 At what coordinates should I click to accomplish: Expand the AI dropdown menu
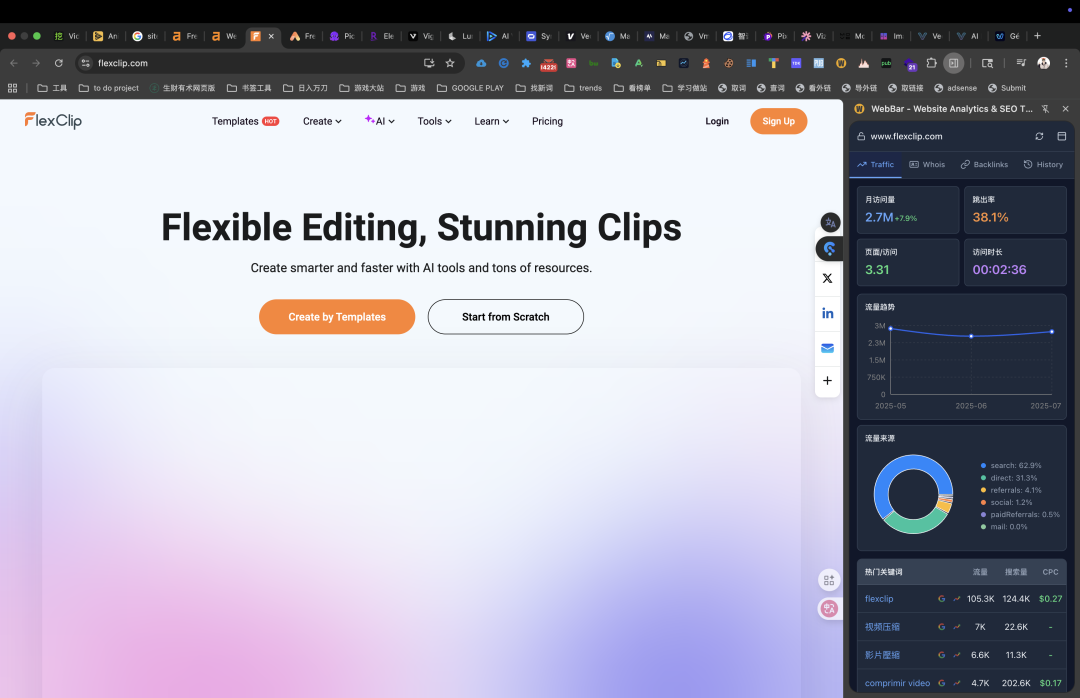pyautogui.click(x=380, y=121)
